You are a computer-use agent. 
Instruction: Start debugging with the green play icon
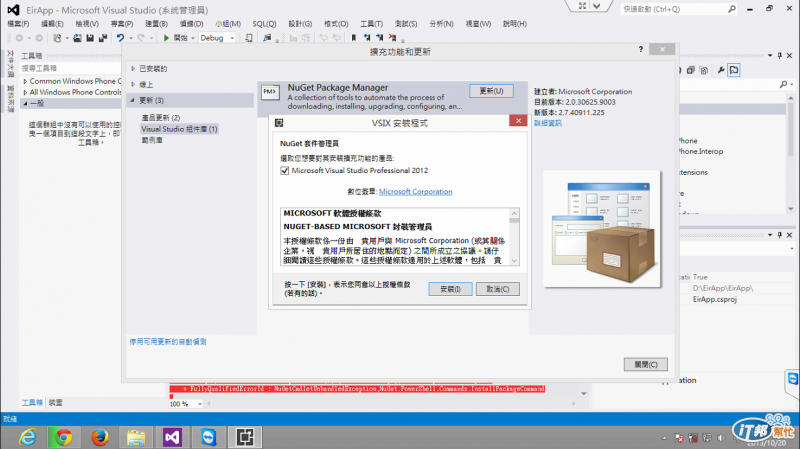pyautogui.click(x=166, y=38)
